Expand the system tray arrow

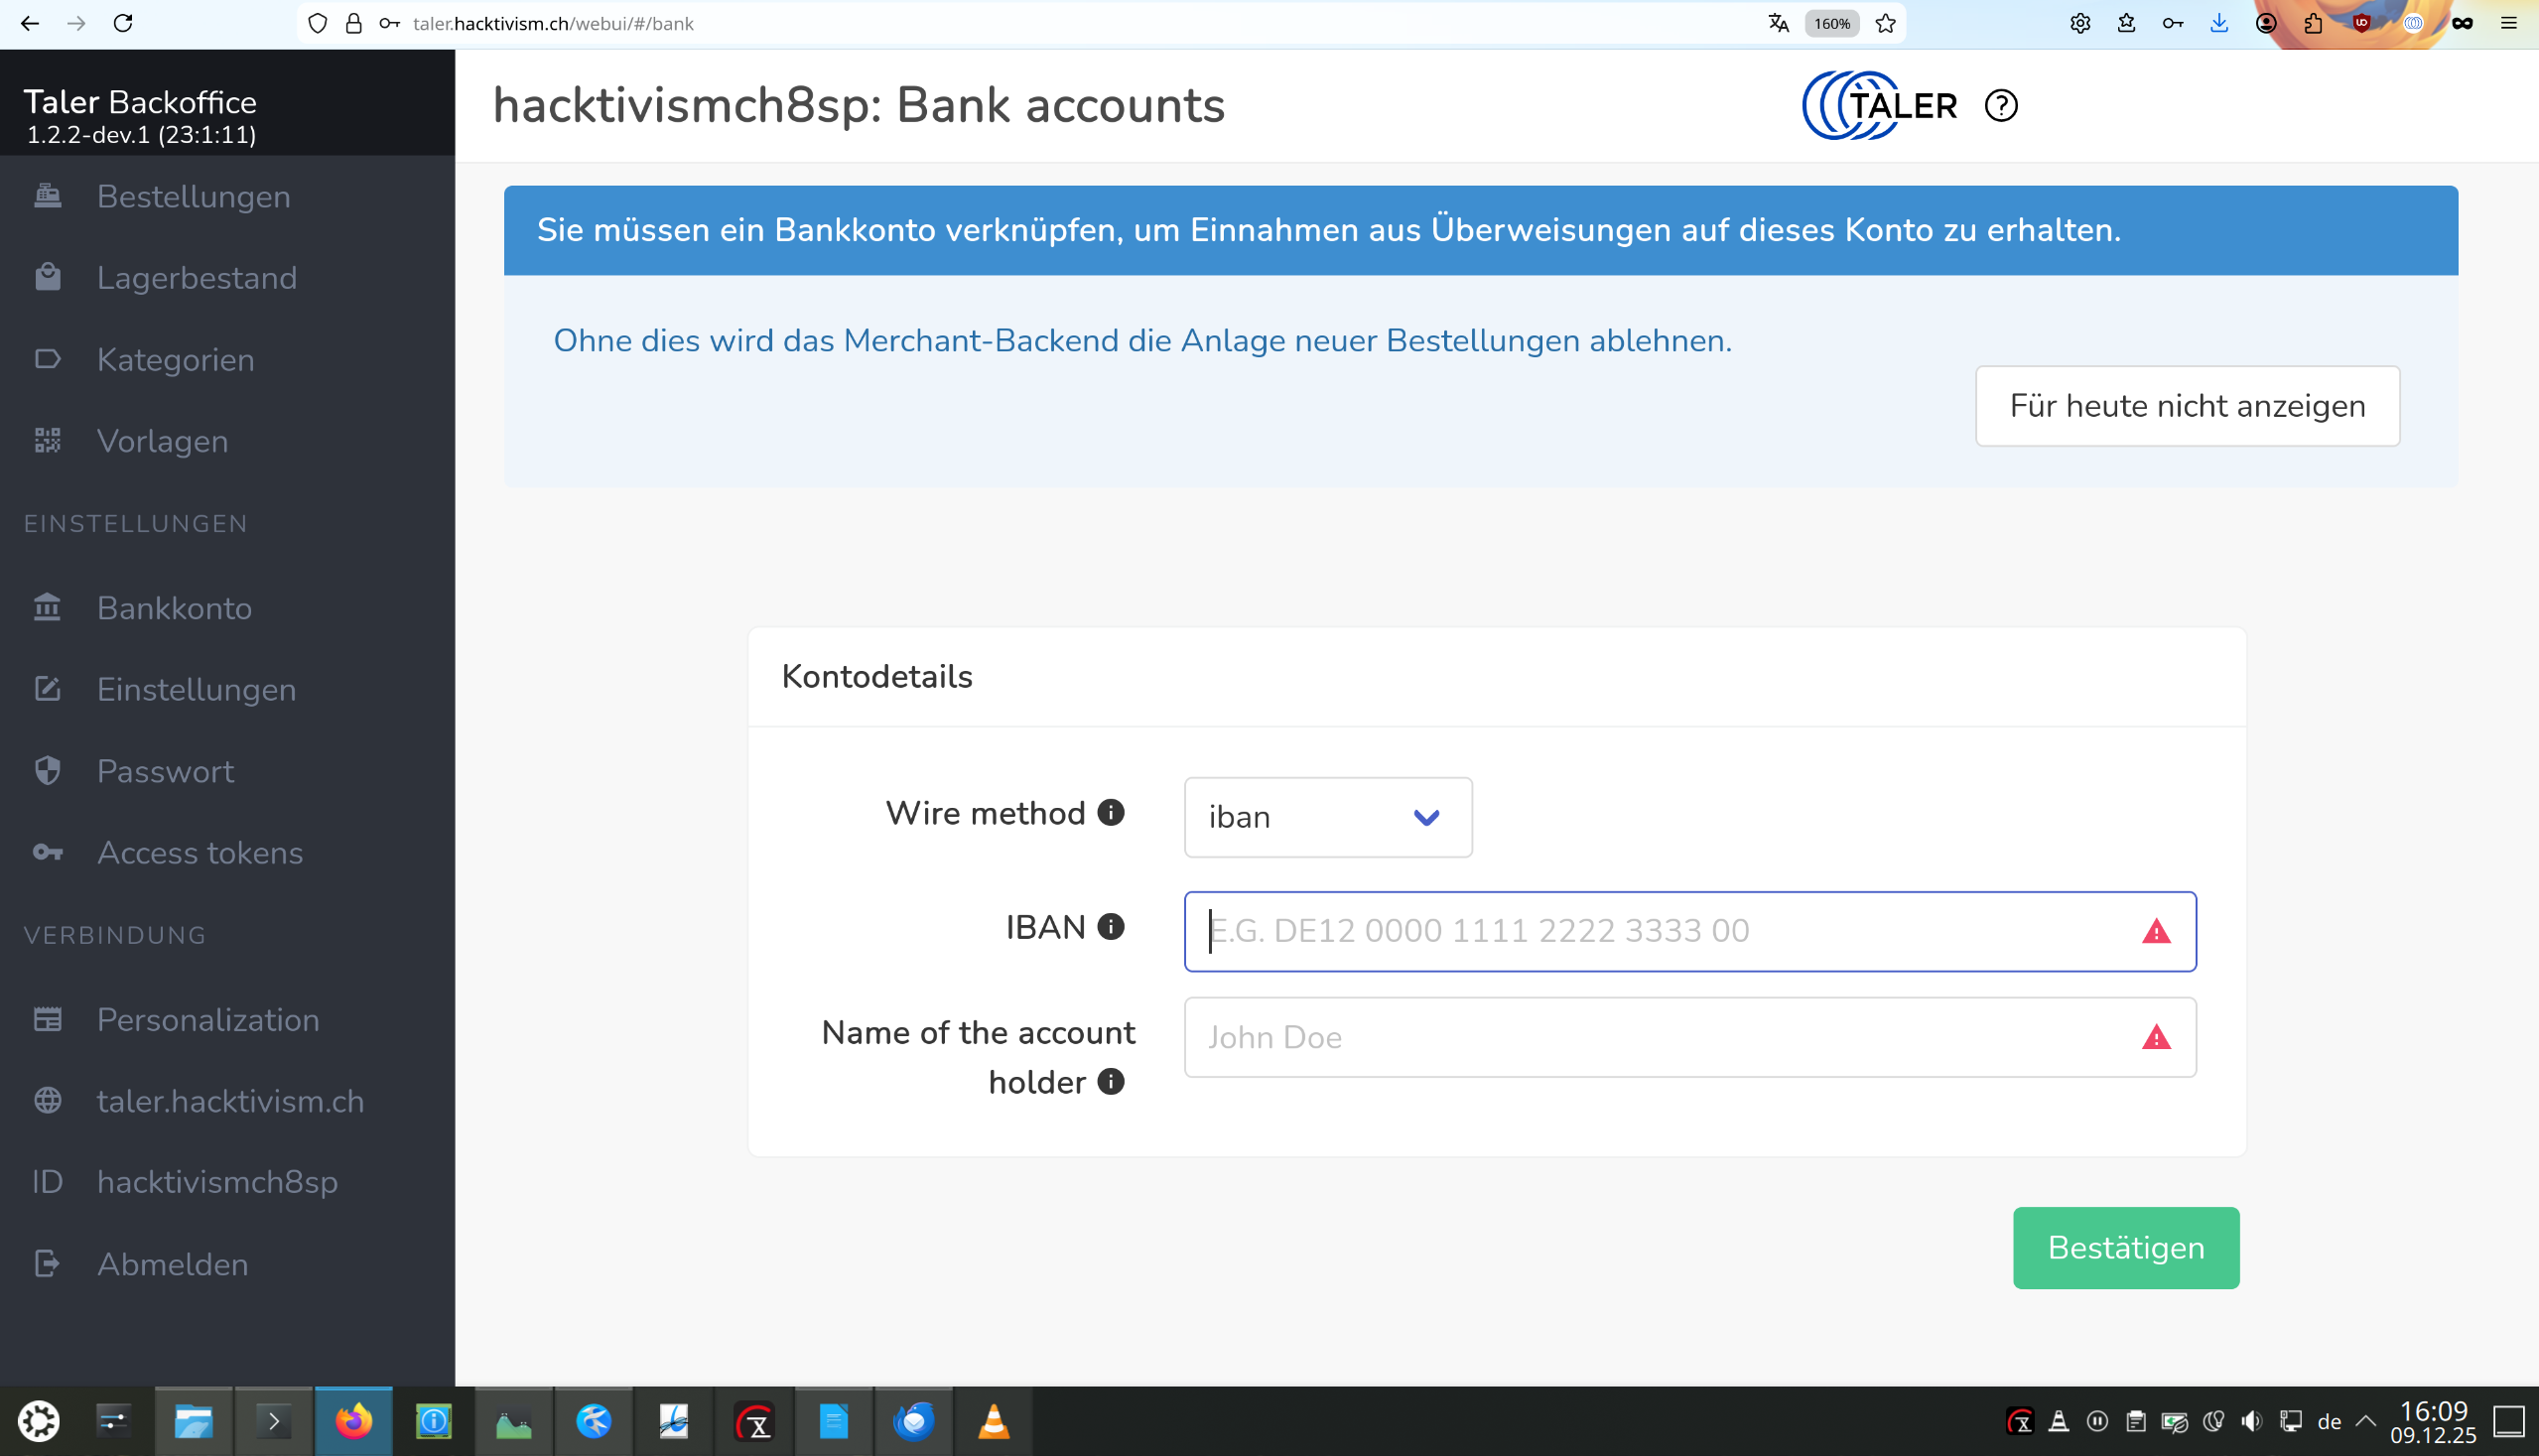click(2365, 1421)
